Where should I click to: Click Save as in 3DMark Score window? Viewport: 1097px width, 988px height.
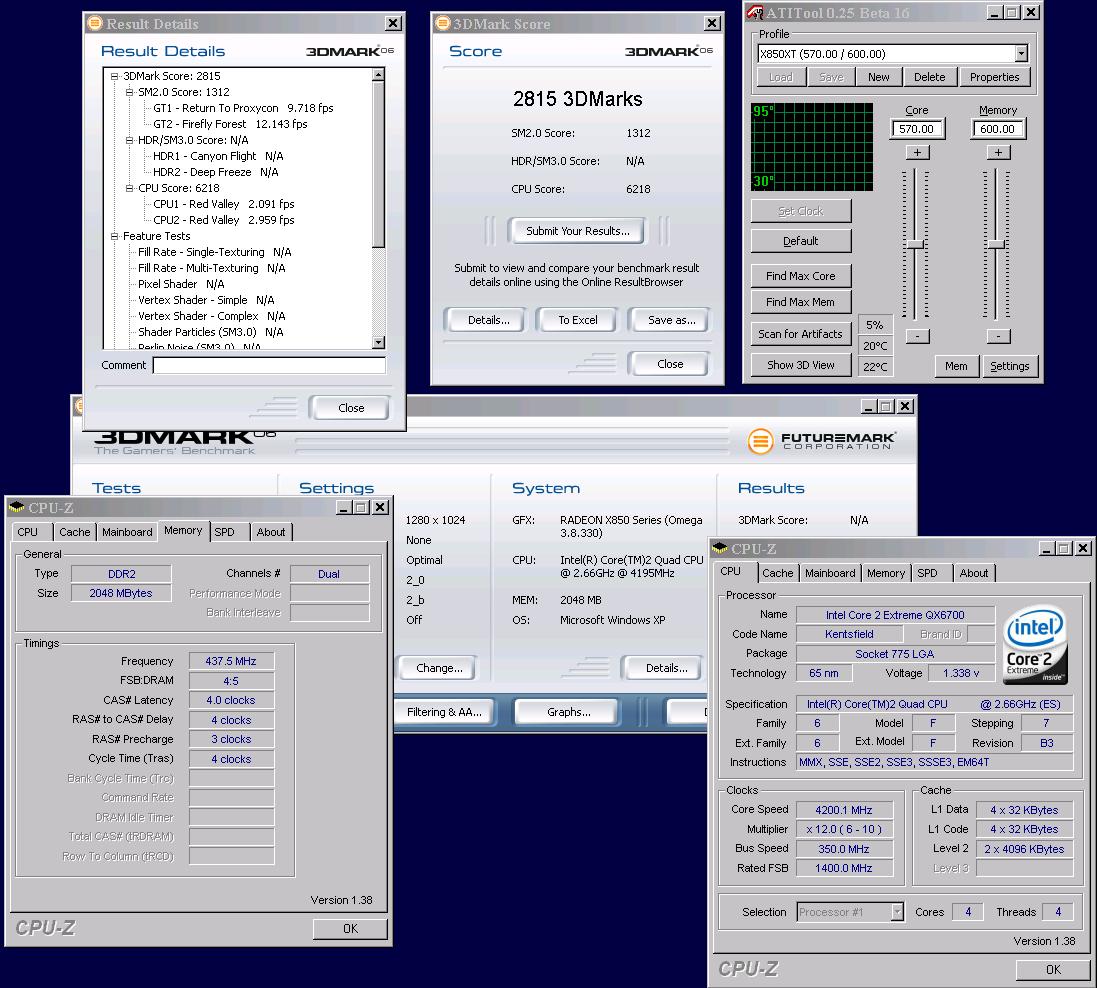(x=672, y=320)
